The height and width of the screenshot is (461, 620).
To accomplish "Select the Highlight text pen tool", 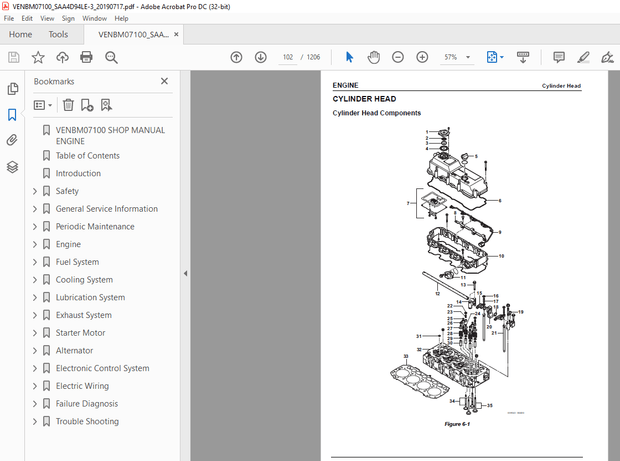I will [583, 57].
